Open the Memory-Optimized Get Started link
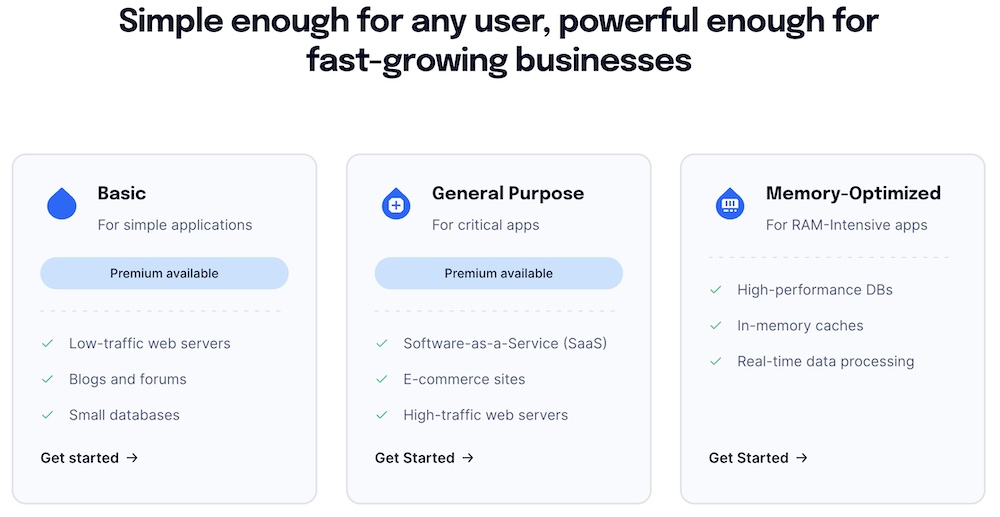This screenshot has width=1000, height=517. pos(749,458)
